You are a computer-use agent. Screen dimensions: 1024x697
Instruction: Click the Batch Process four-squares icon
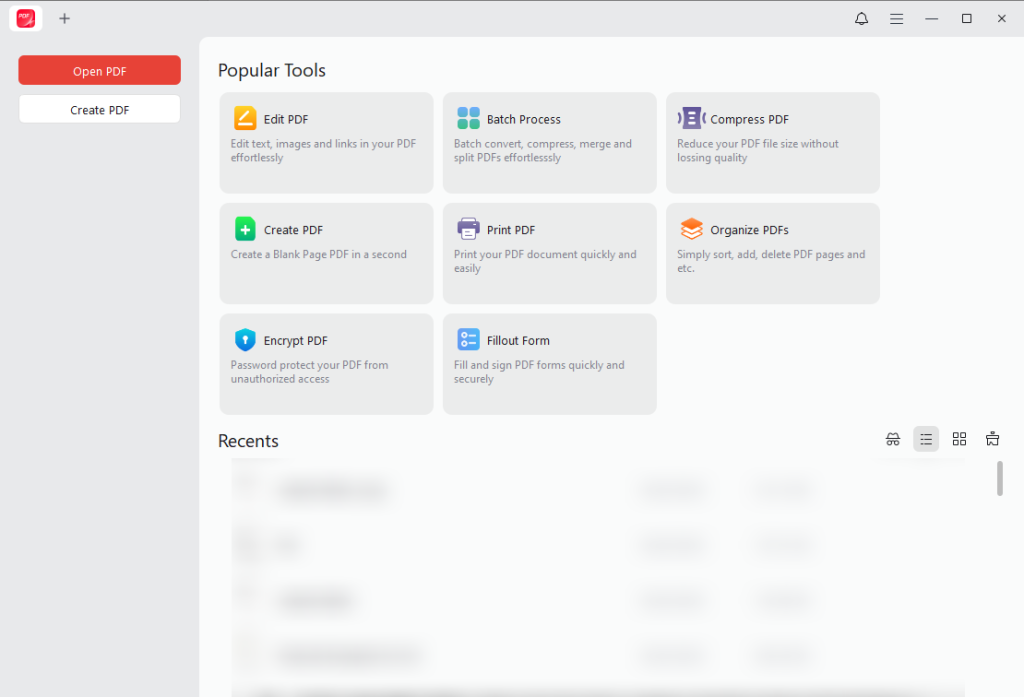click(x=468, y=118)
